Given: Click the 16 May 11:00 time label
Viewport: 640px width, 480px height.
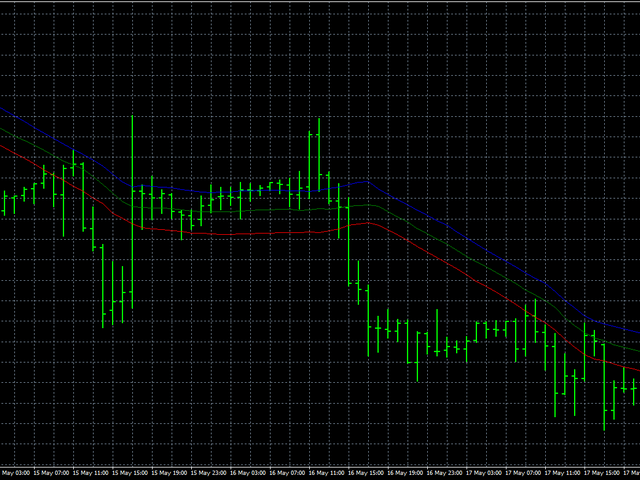Looking at the screenshot, I should [327, 473].
